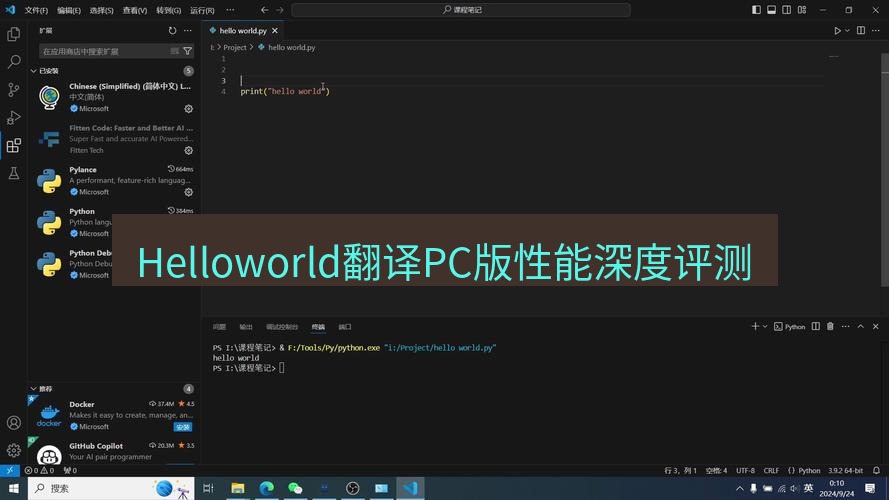Image resolution: width=889 pixels, height=500 pixels.
Task: Refresh the extensions list
Action: coord(172,31)
